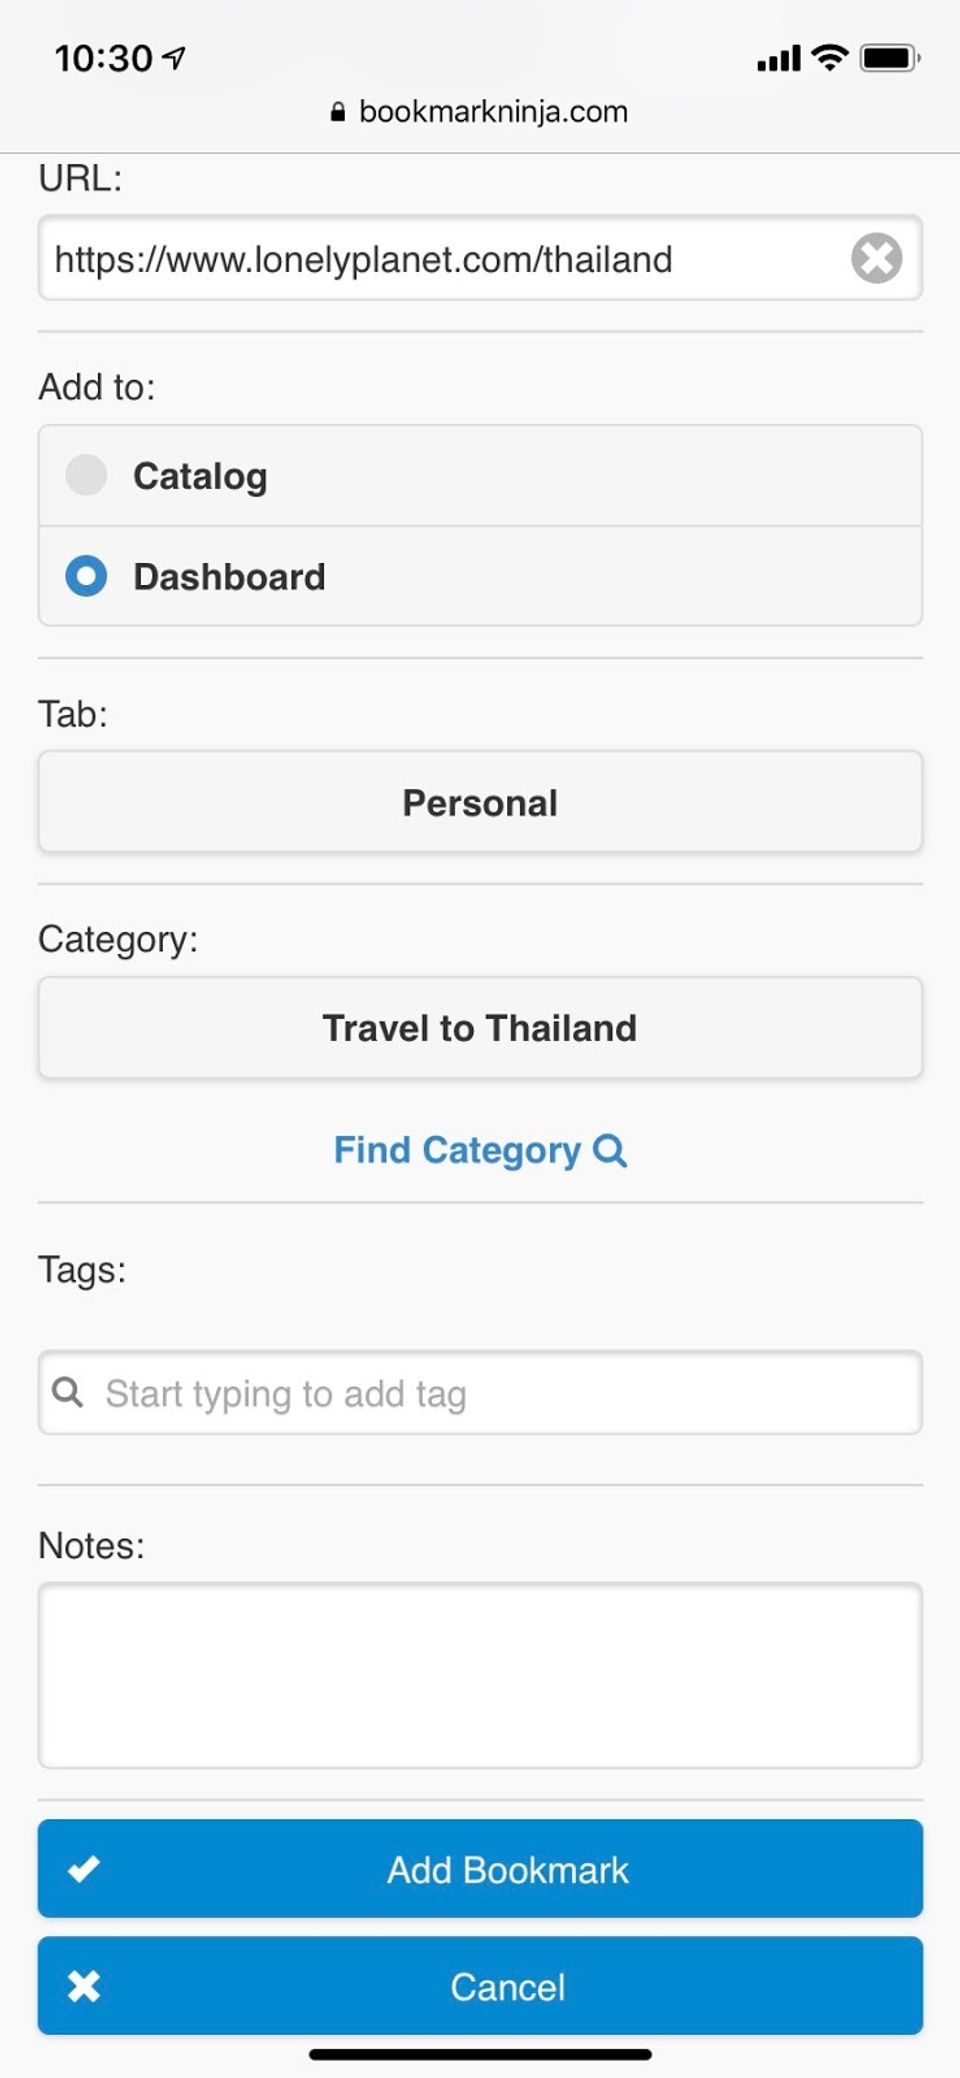960x2078 pixels.
Task: Click the search icon in the Tags field
Action: (x=68, y=1392)
